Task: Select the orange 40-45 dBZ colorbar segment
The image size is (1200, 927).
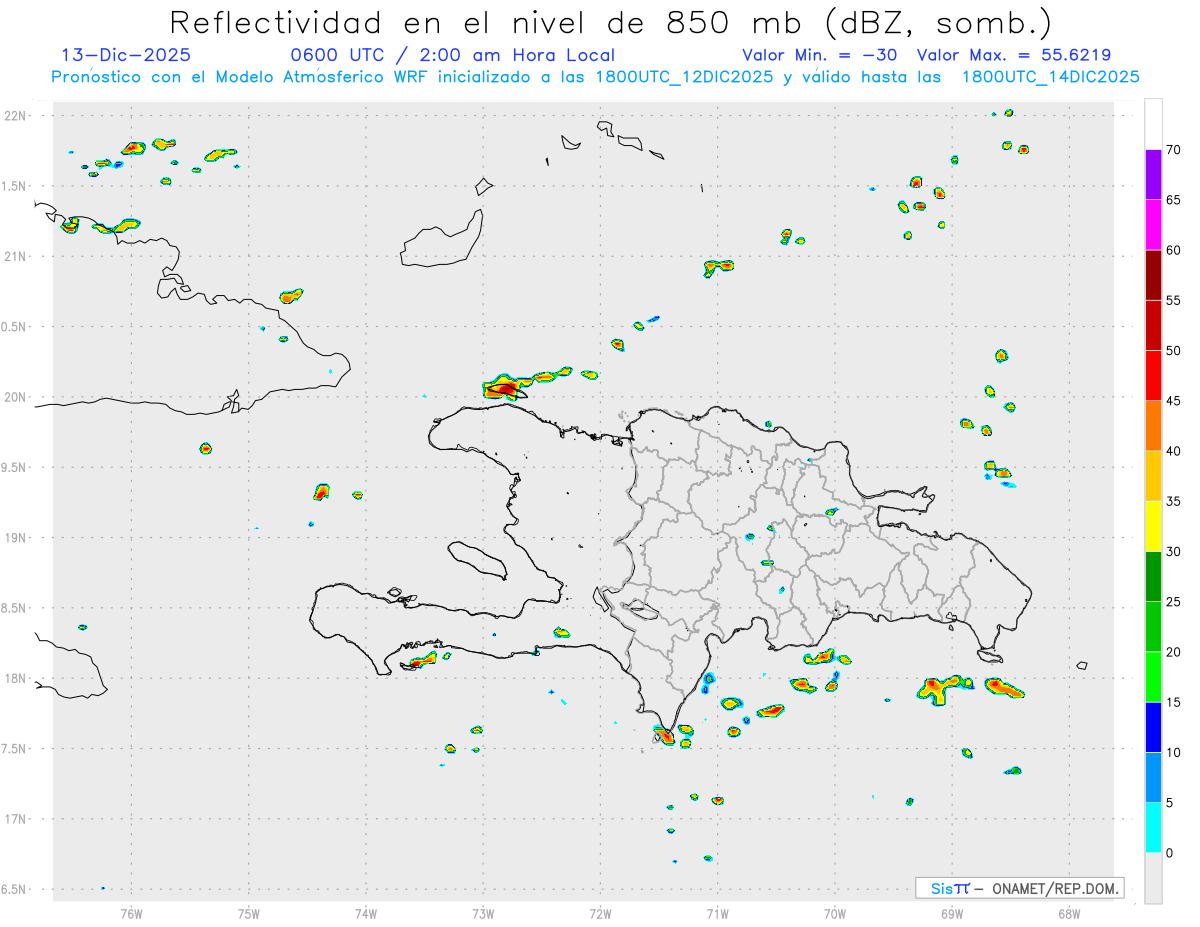Action: pyautogui.click(x=1153, y=426)
